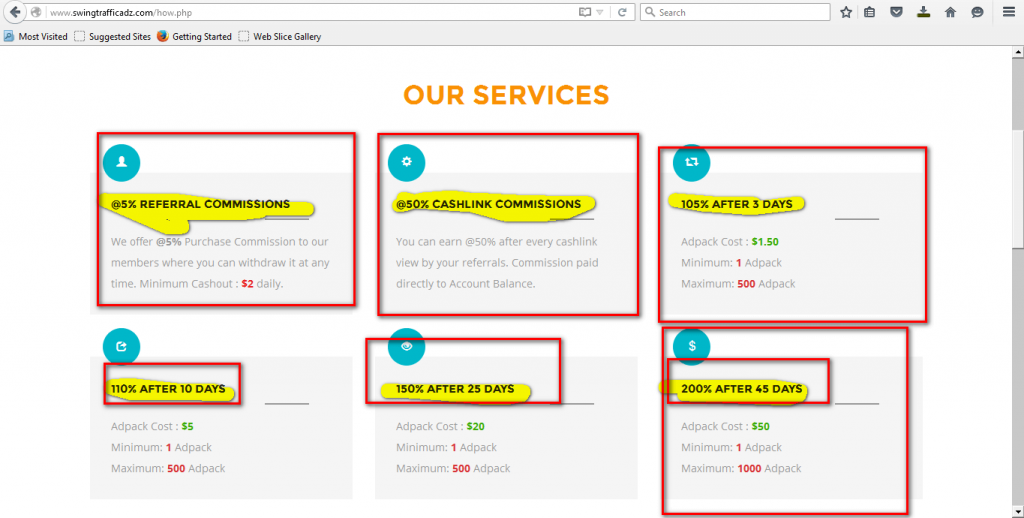The image size is (1024, 518).
Task: Go to the home page icon
Action: [x=950, y=13]
